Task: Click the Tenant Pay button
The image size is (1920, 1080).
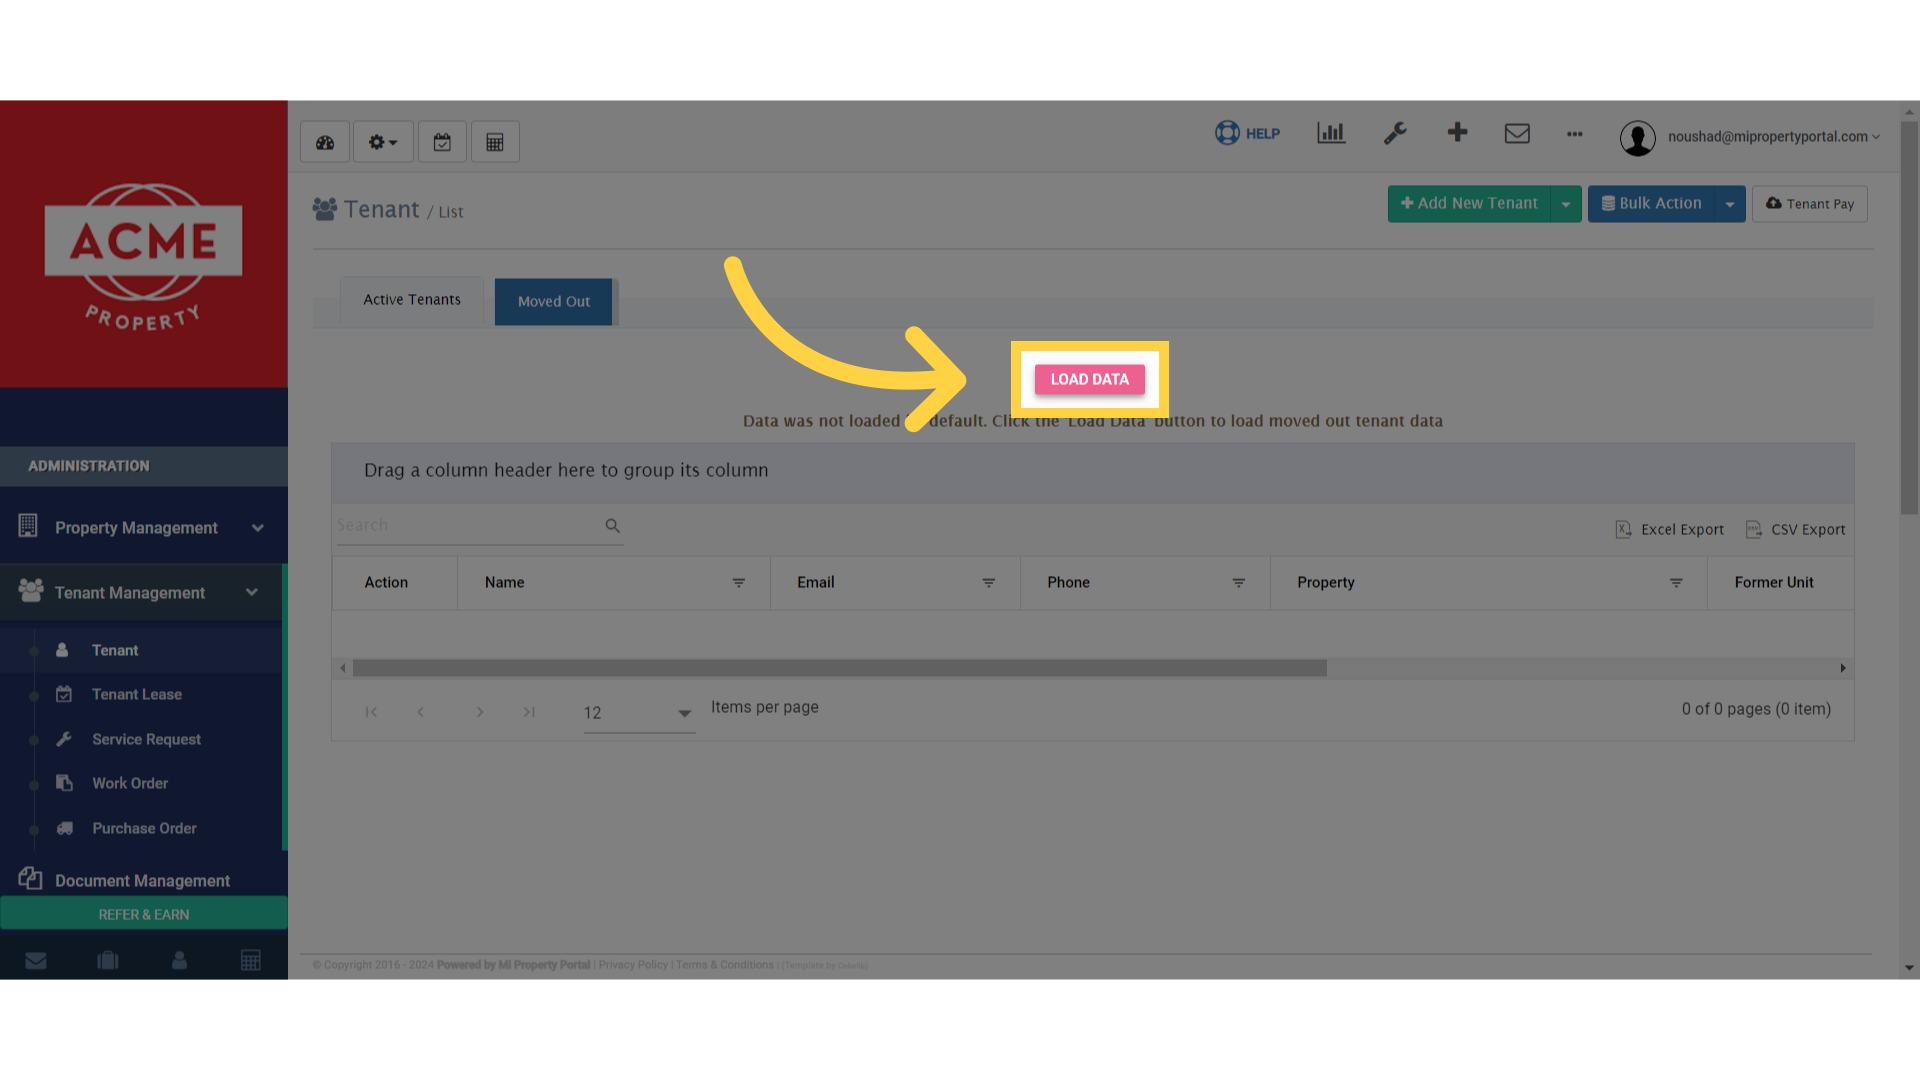Action: pos(1809,204)
